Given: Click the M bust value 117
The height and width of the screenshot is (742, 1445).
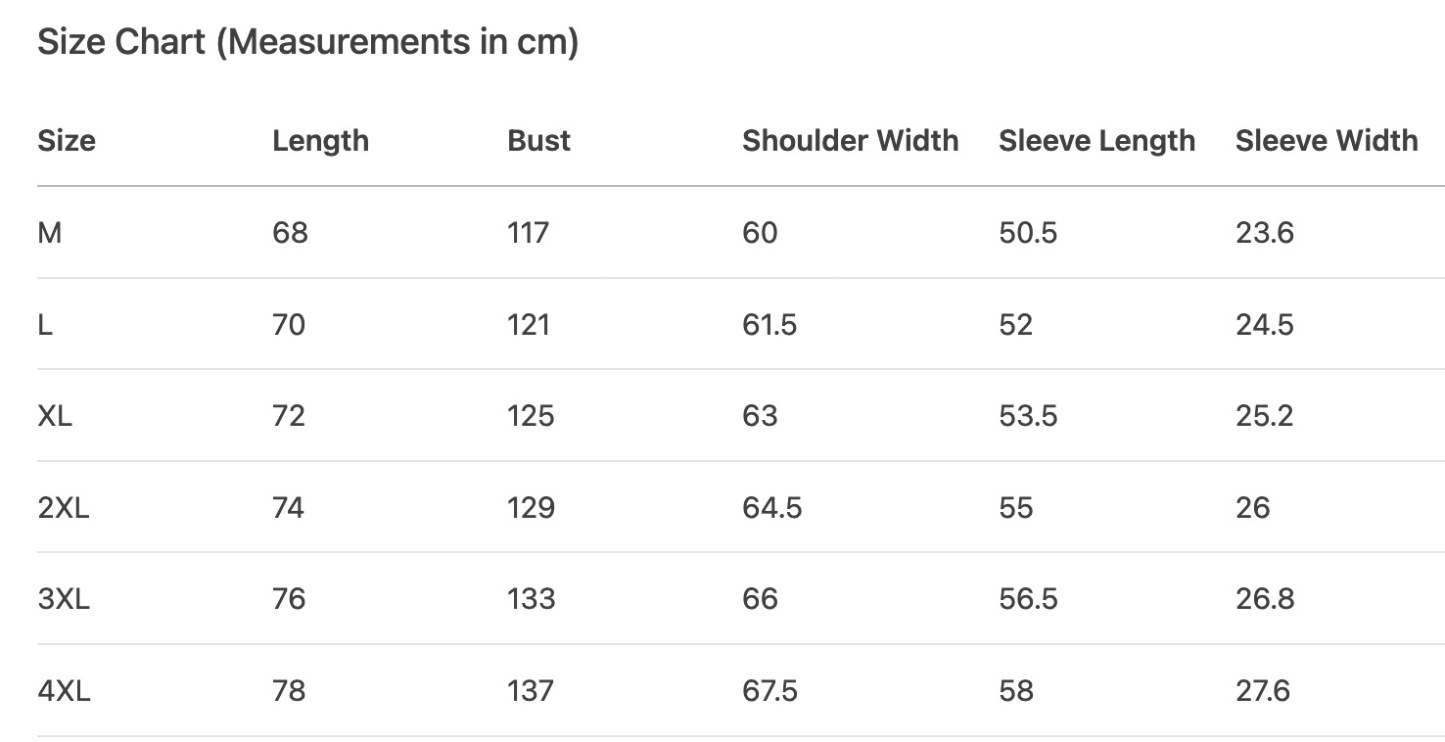Looking at the screenshot, I should tap(528, 233).
